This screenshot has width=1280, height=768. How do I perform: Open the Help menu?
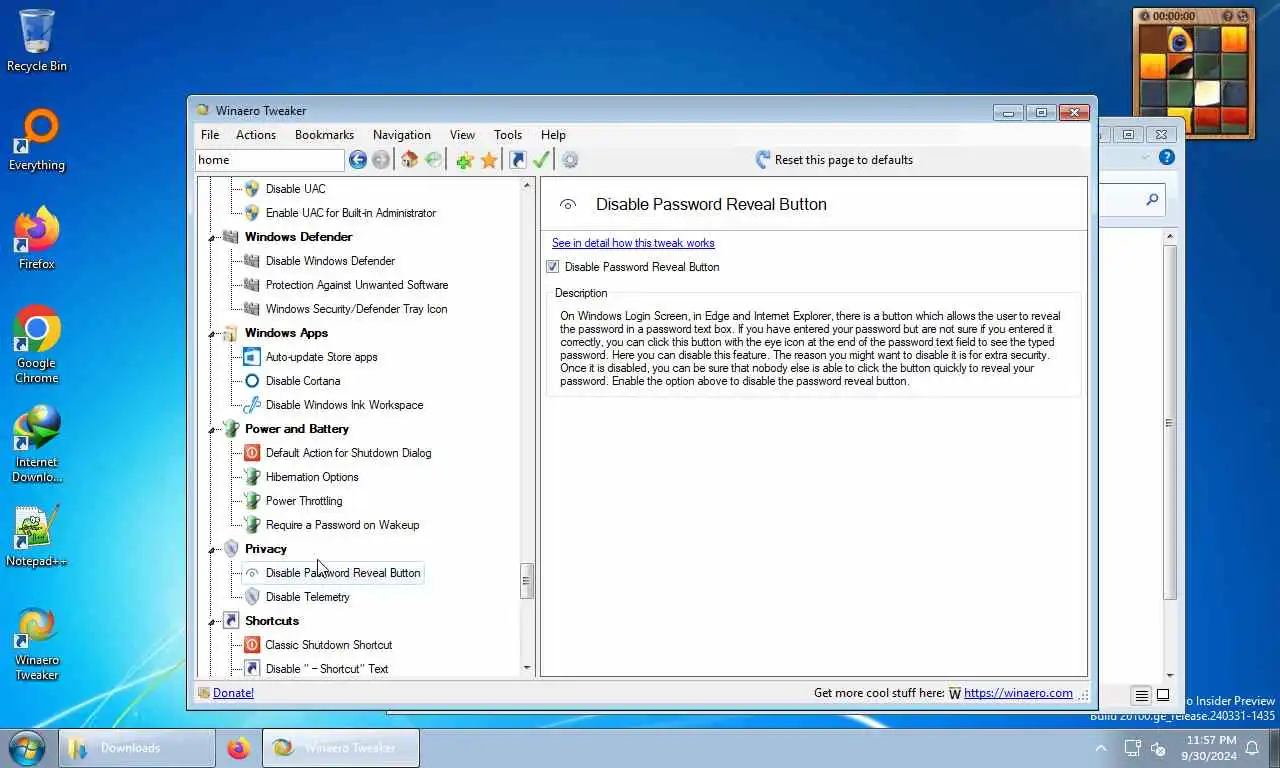point(553,135)
